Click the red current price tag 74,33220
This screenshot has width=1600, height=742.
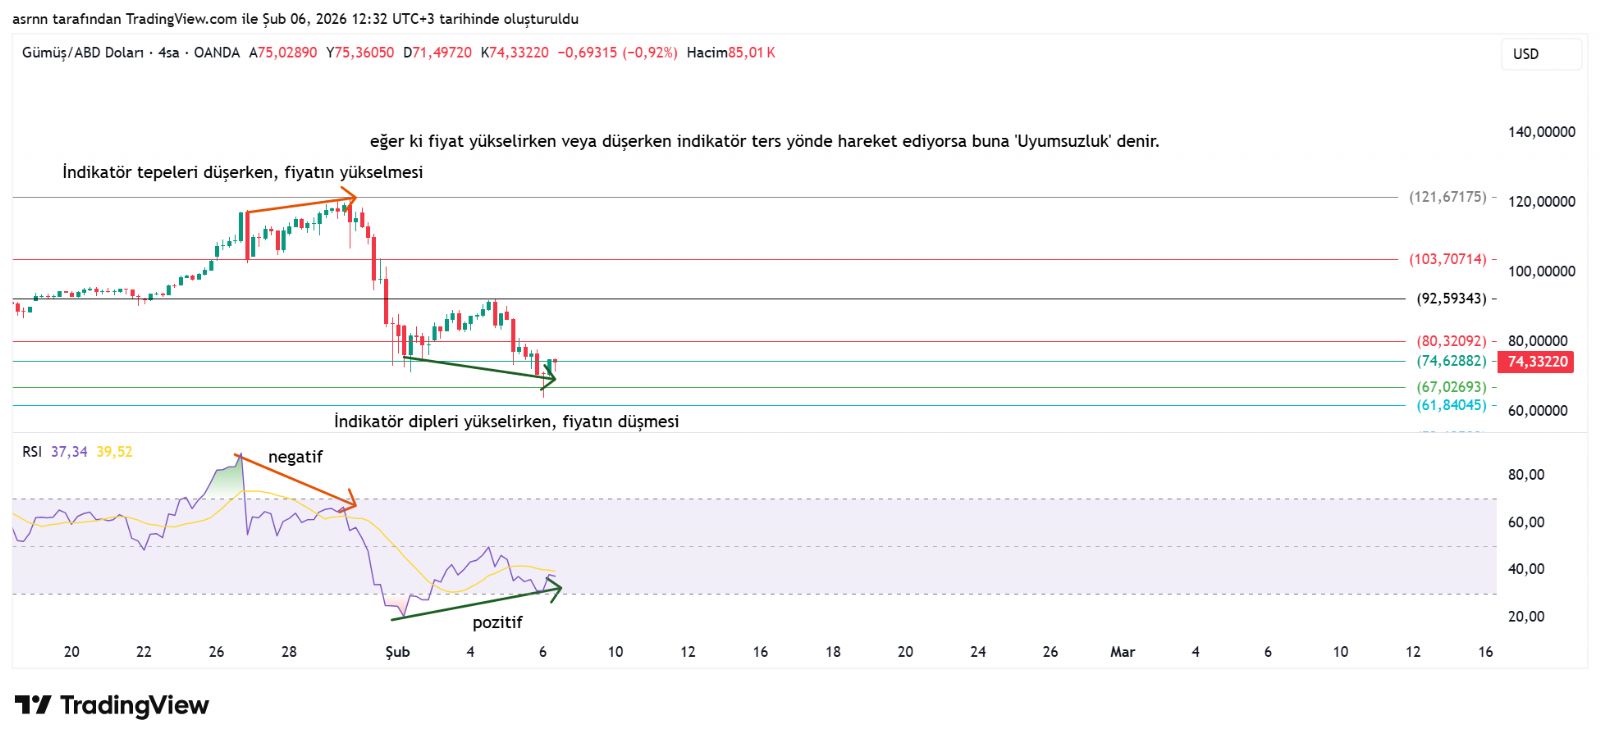click(x=1537, y=361)
